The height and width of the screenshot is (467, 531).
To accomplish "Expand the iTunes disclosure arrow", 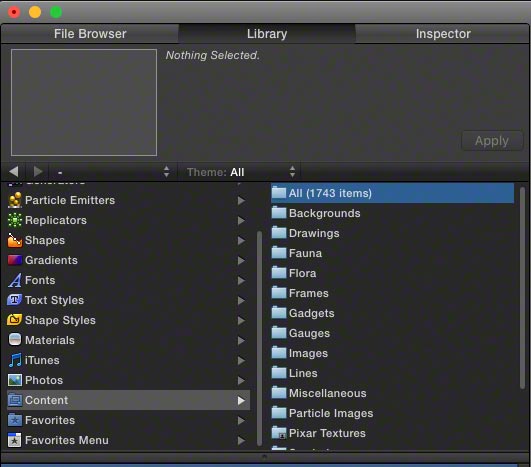I will (x=241, y=360).
